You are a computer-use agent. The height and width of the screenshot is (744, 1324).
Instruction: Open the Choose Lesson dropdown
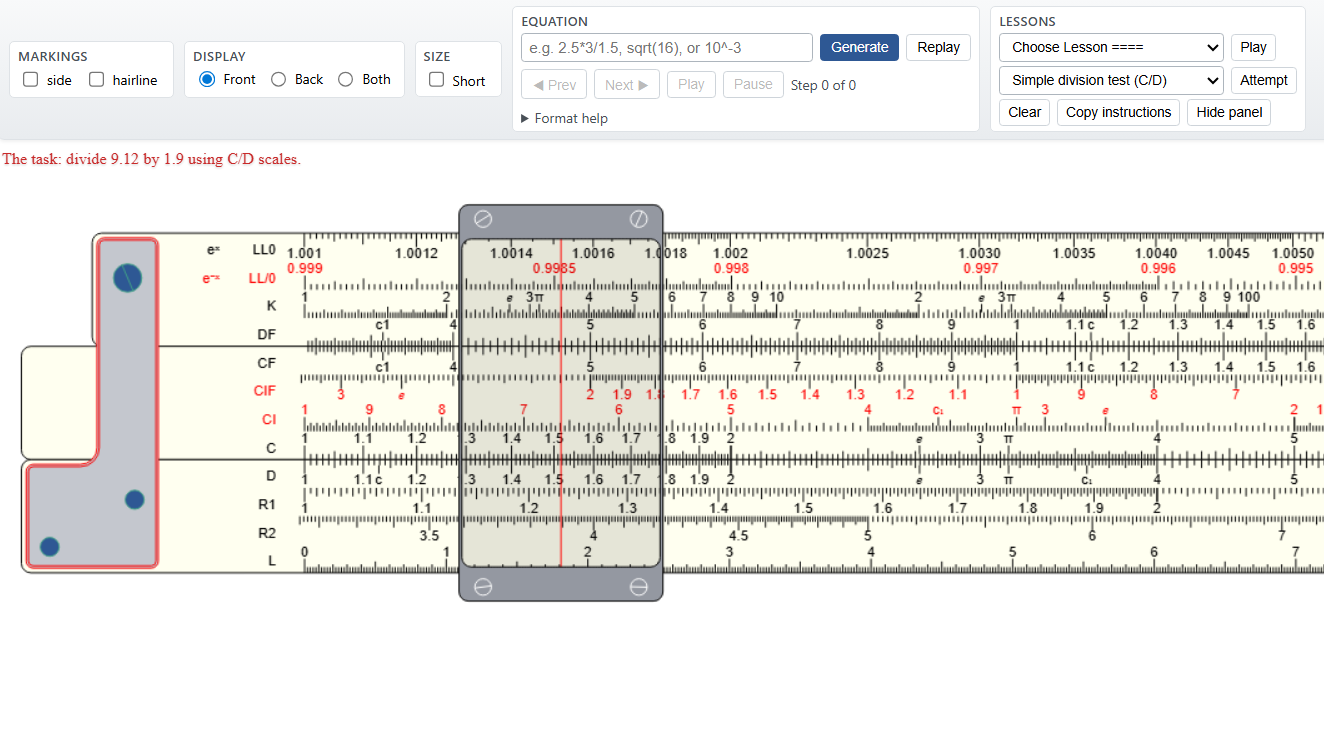click(x=1110, y=47)
